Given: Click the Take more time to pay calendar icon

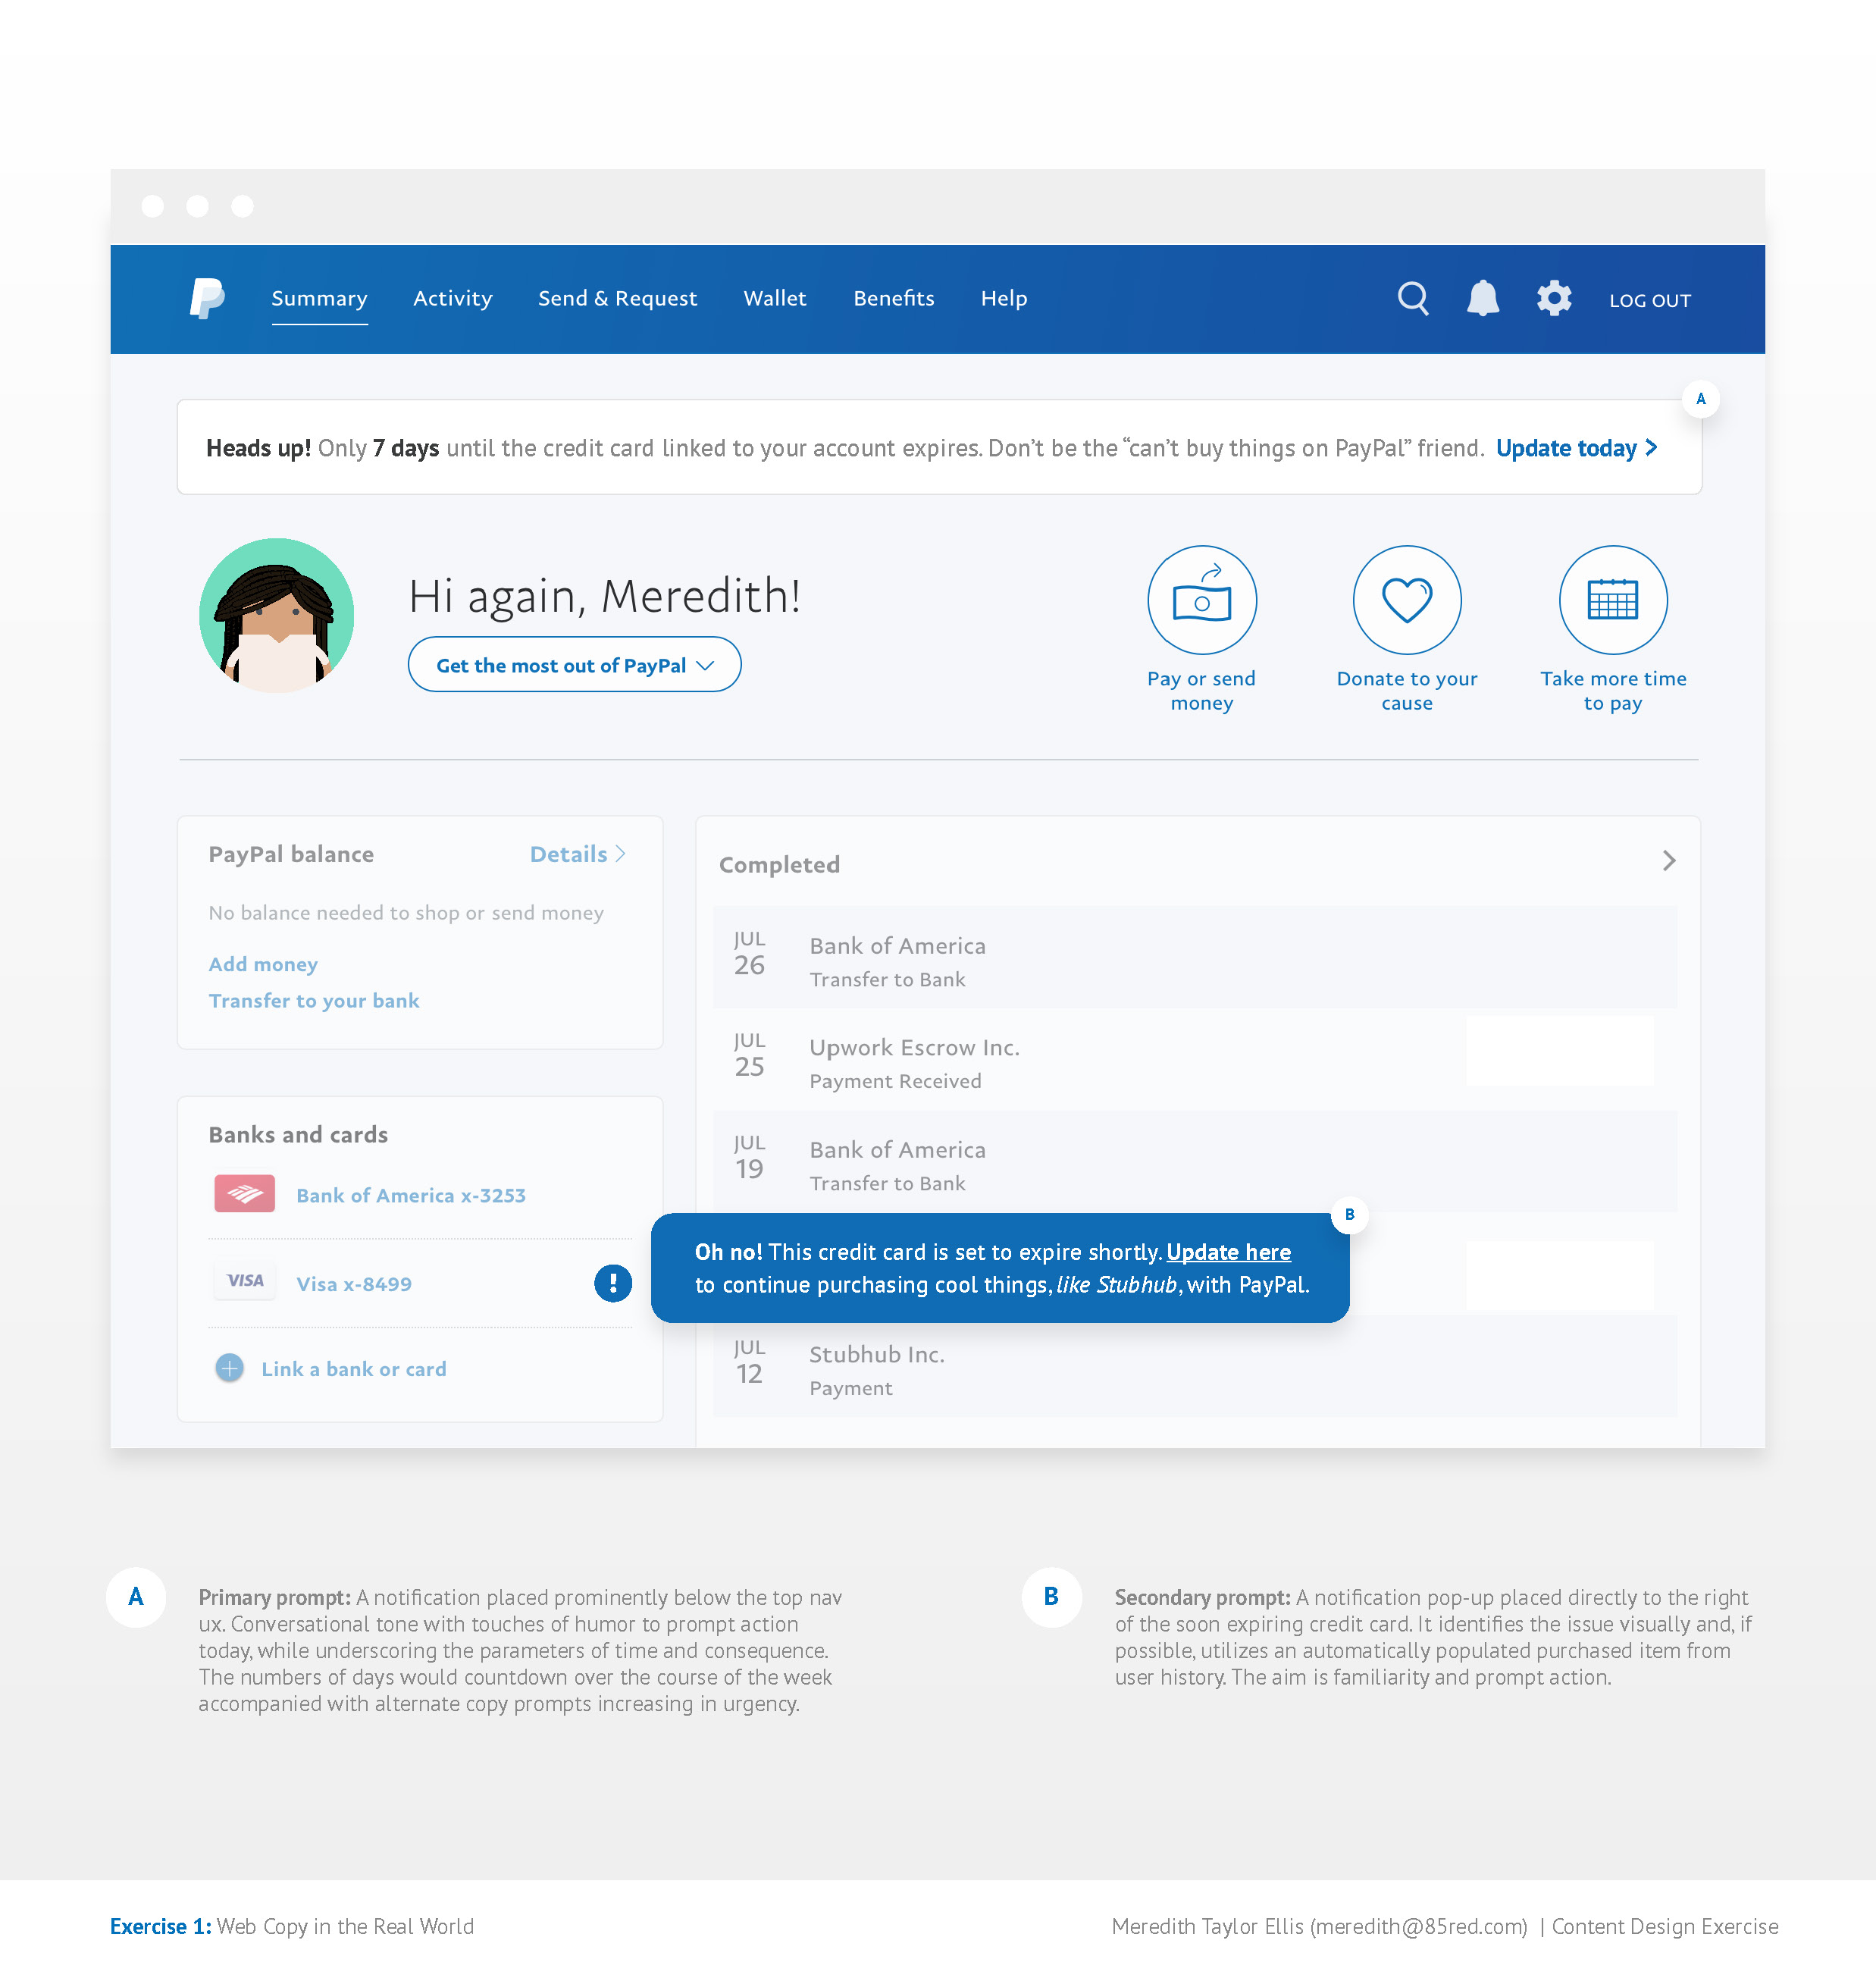Looking at the screenshot, I should point(1612,600).
